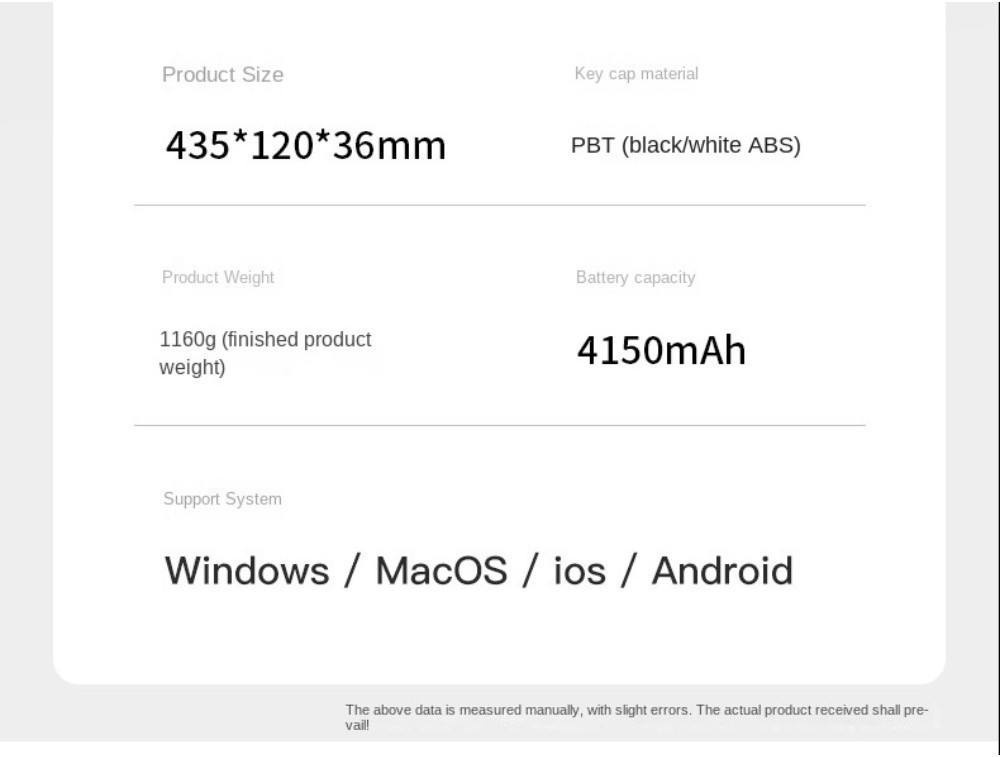Screen dimensions: 1000x757
Task: Select the 4150mAh battery value
Action: [661, 352]
